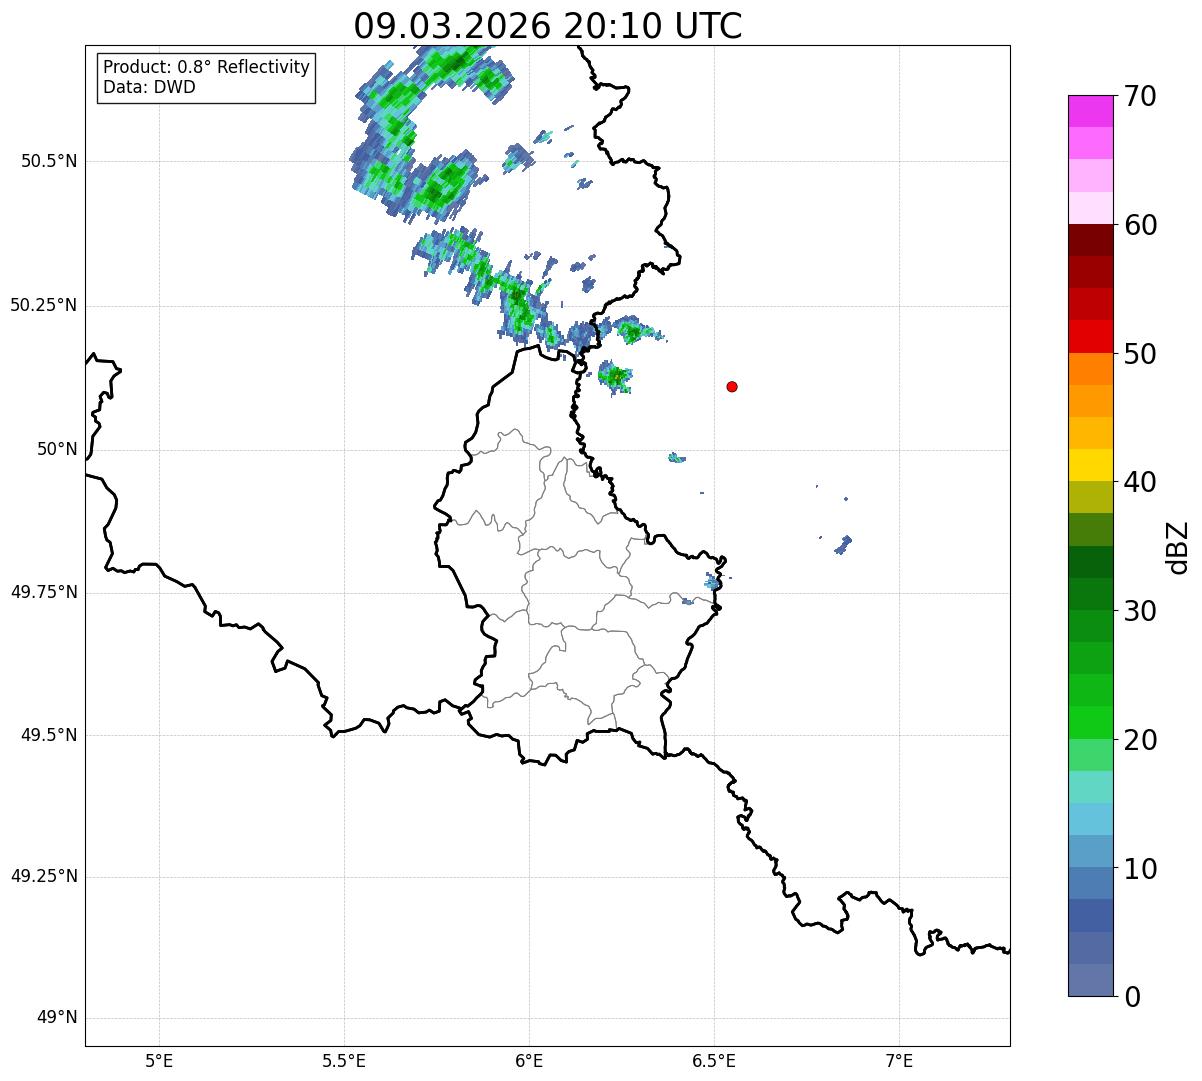Click the 49.5°N latitude label
Image resolution: width=1202 pixels, height=1081 pixels.
coord(49,735)
